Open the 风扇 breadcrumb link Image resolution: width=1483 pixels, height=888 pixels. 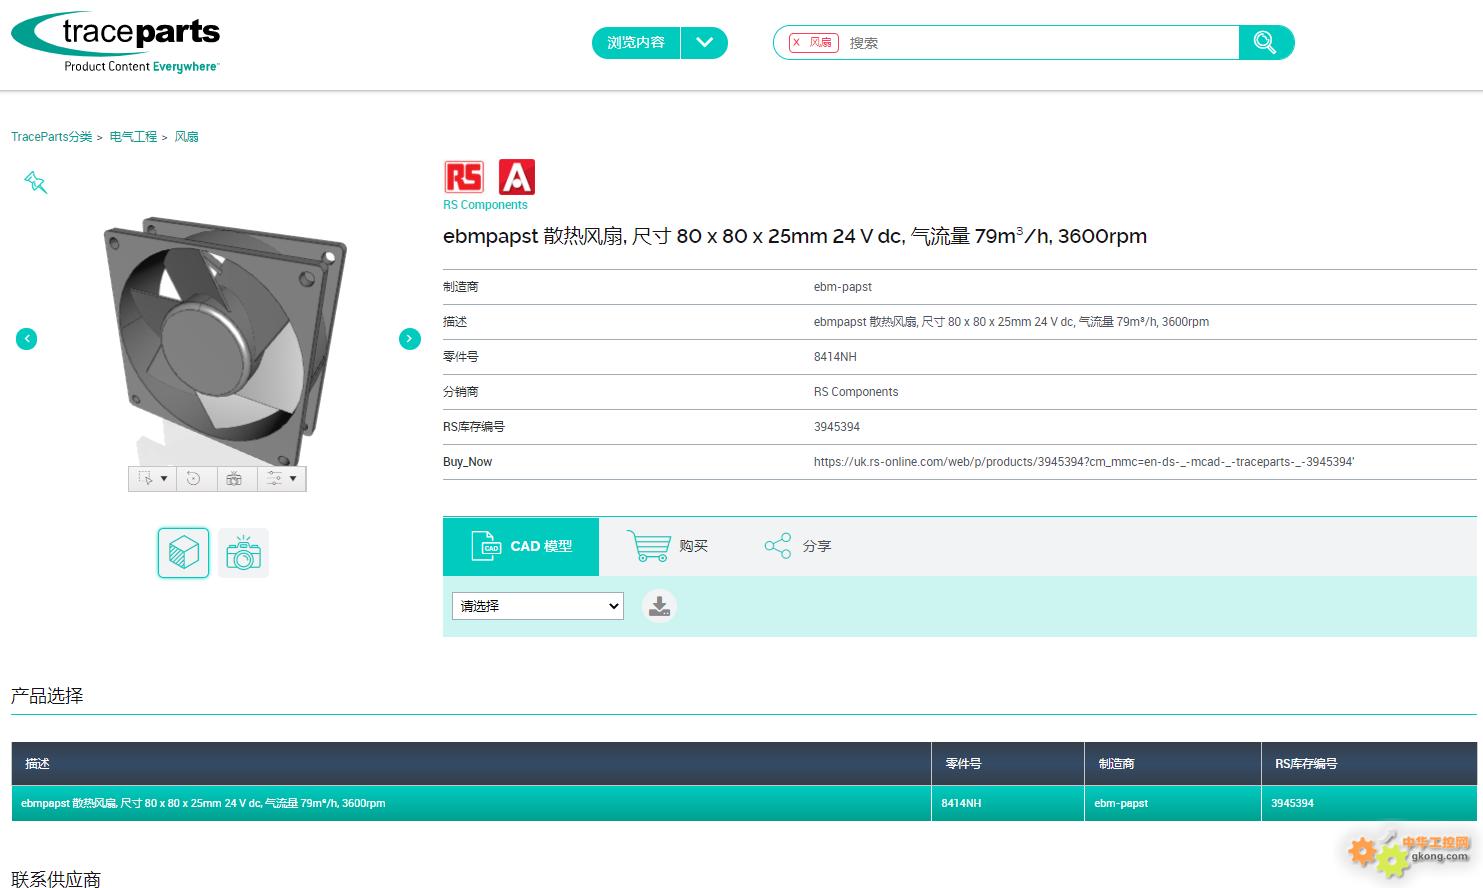click(187, 137)
